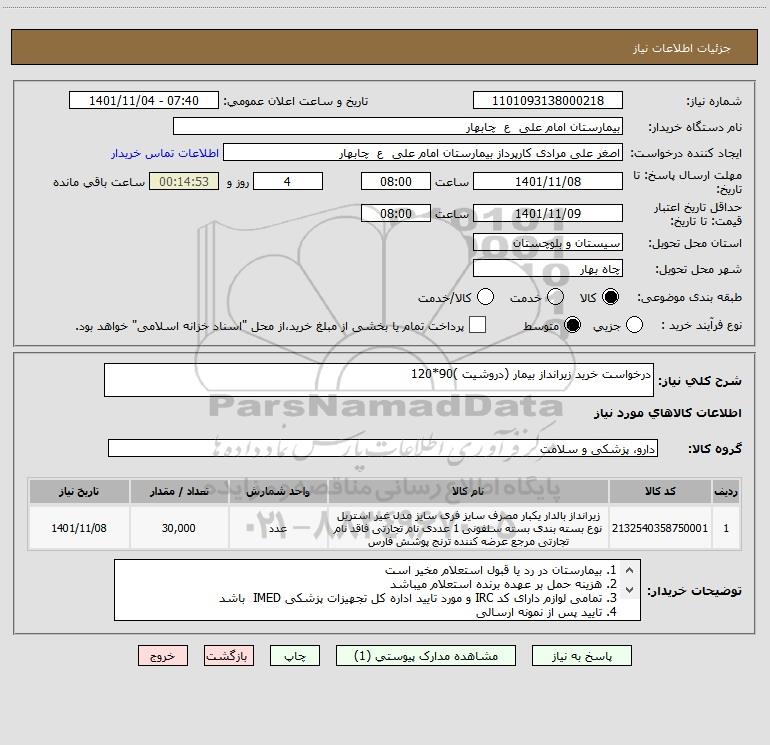Click the گروه کالا field دارو، پزشکی و سلامت
770x745 pixels.
point(383,448)
